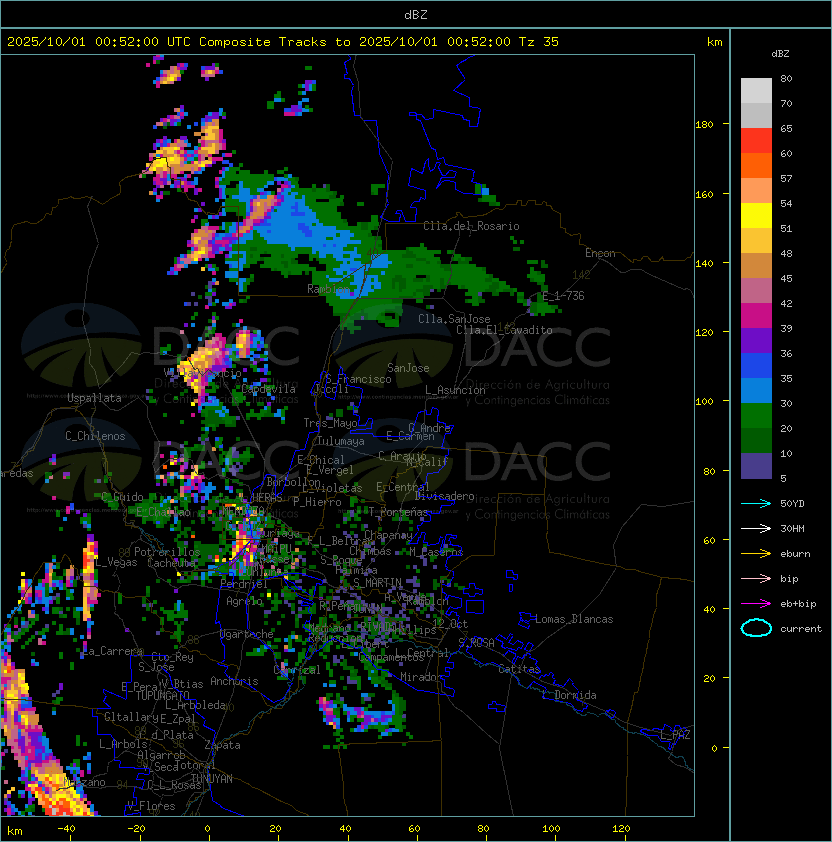Select the dark orange 57-60 dBZ swatch

click(x=756, y=165)
